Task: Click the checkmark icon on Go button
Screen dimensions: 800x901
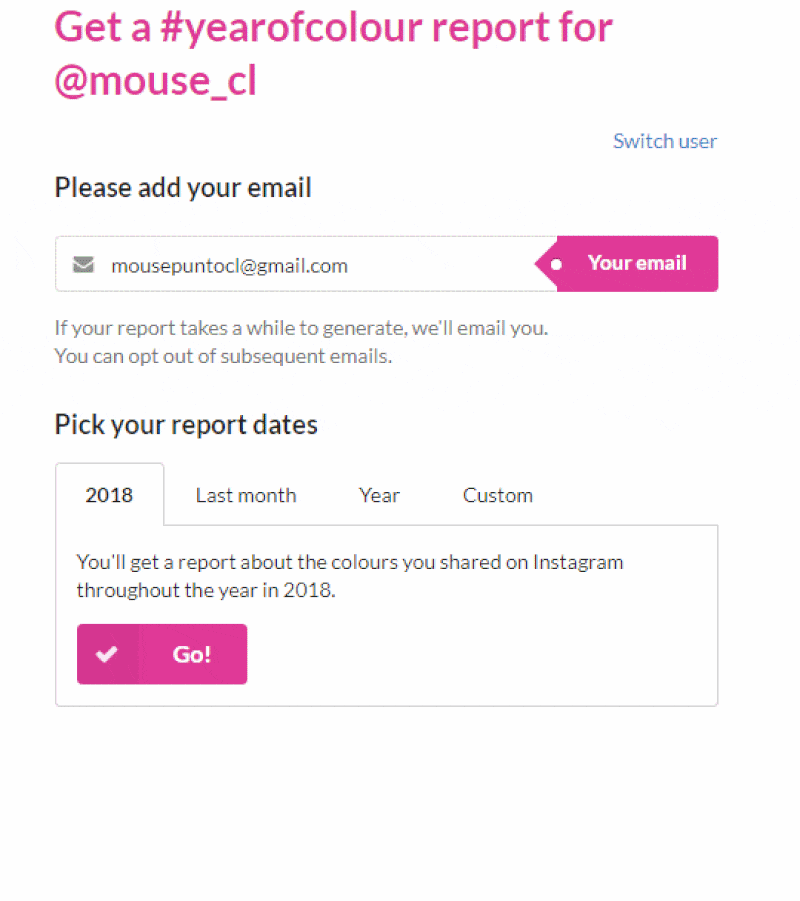Action: [107, 654]
